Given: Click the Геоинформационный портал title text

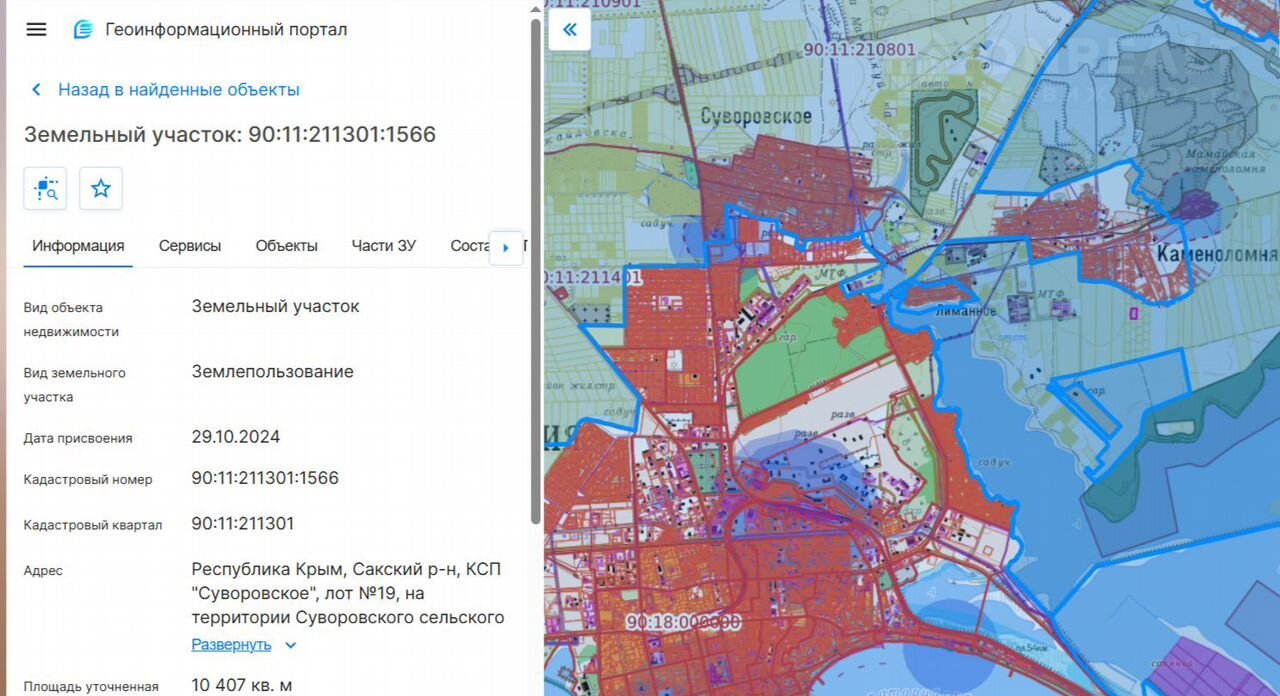Looking at the screenshot, I should (226, 30).
